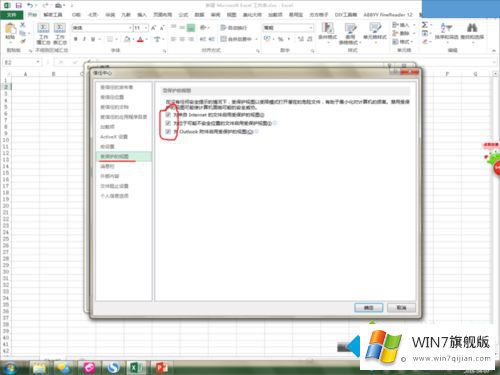Viewport: 500px width, 375px height.
Task: Open the File Explorer folder taskbar icon
Action: pyautogui.click(x=39, y=368)
